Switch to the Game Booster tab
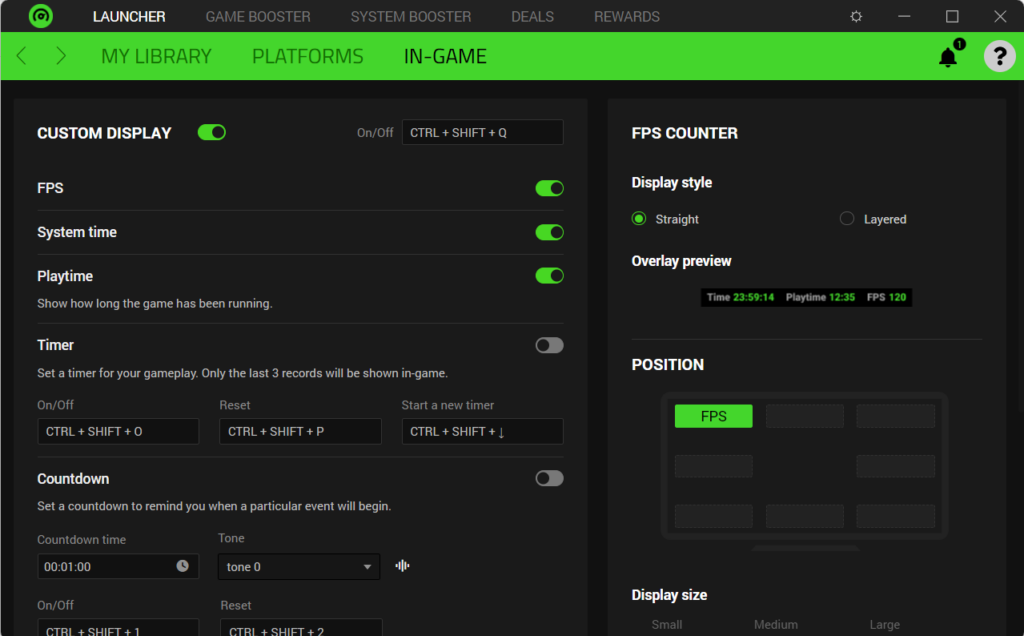Screen dimensions: 1024x636 coord(258,17)
